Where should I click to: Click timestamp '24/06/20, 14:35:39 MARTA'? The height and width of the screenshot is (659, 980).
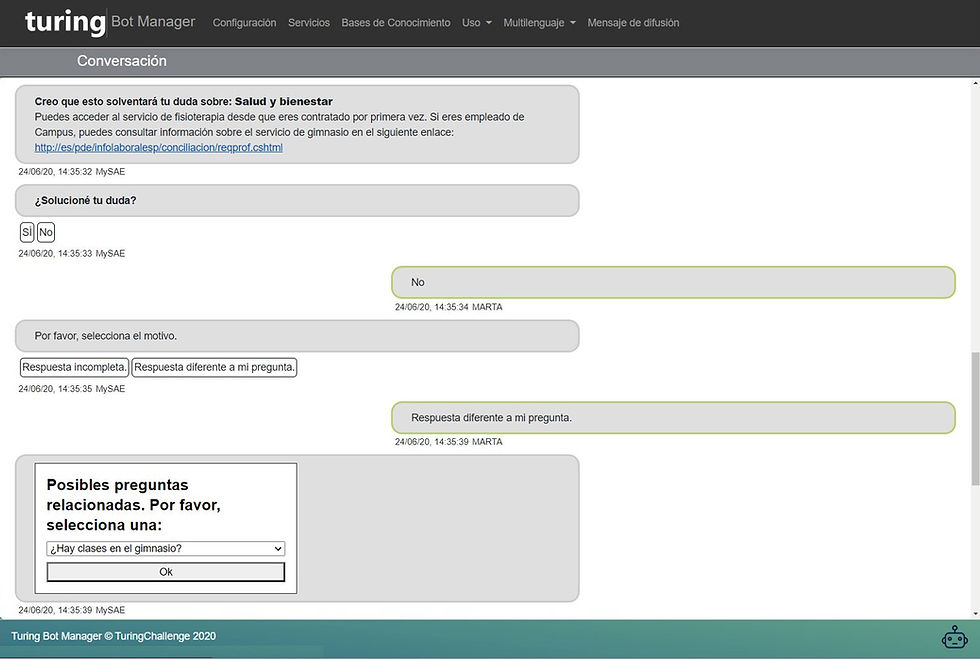(448, 441)
